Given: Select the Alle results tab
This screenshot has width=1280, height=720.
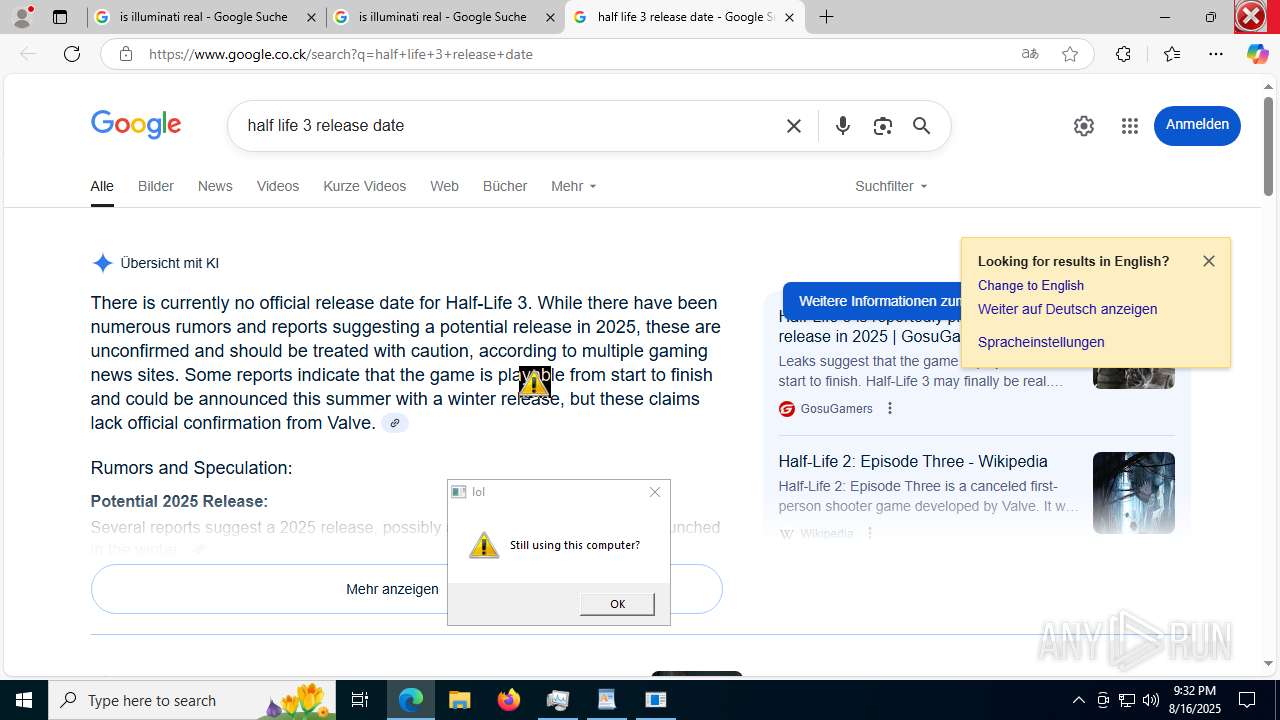Looking at the screenshot, I should tap(102, 186).
